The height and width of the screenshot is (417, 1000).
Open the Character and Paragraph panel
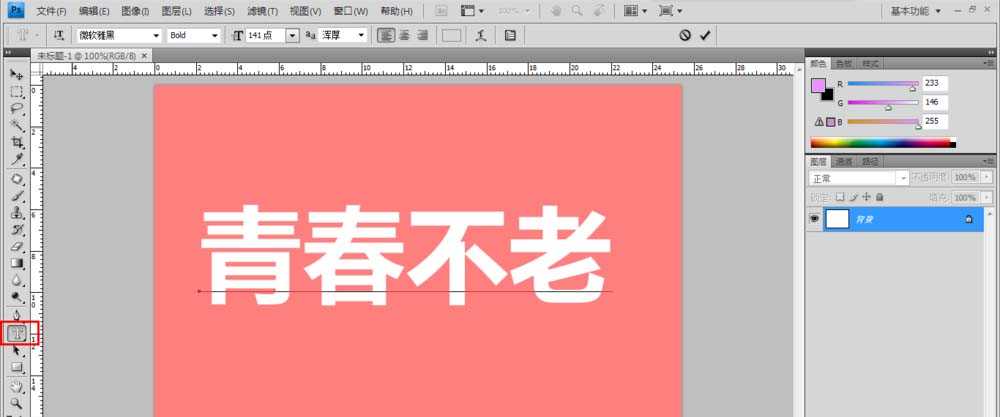coord(510,35)
